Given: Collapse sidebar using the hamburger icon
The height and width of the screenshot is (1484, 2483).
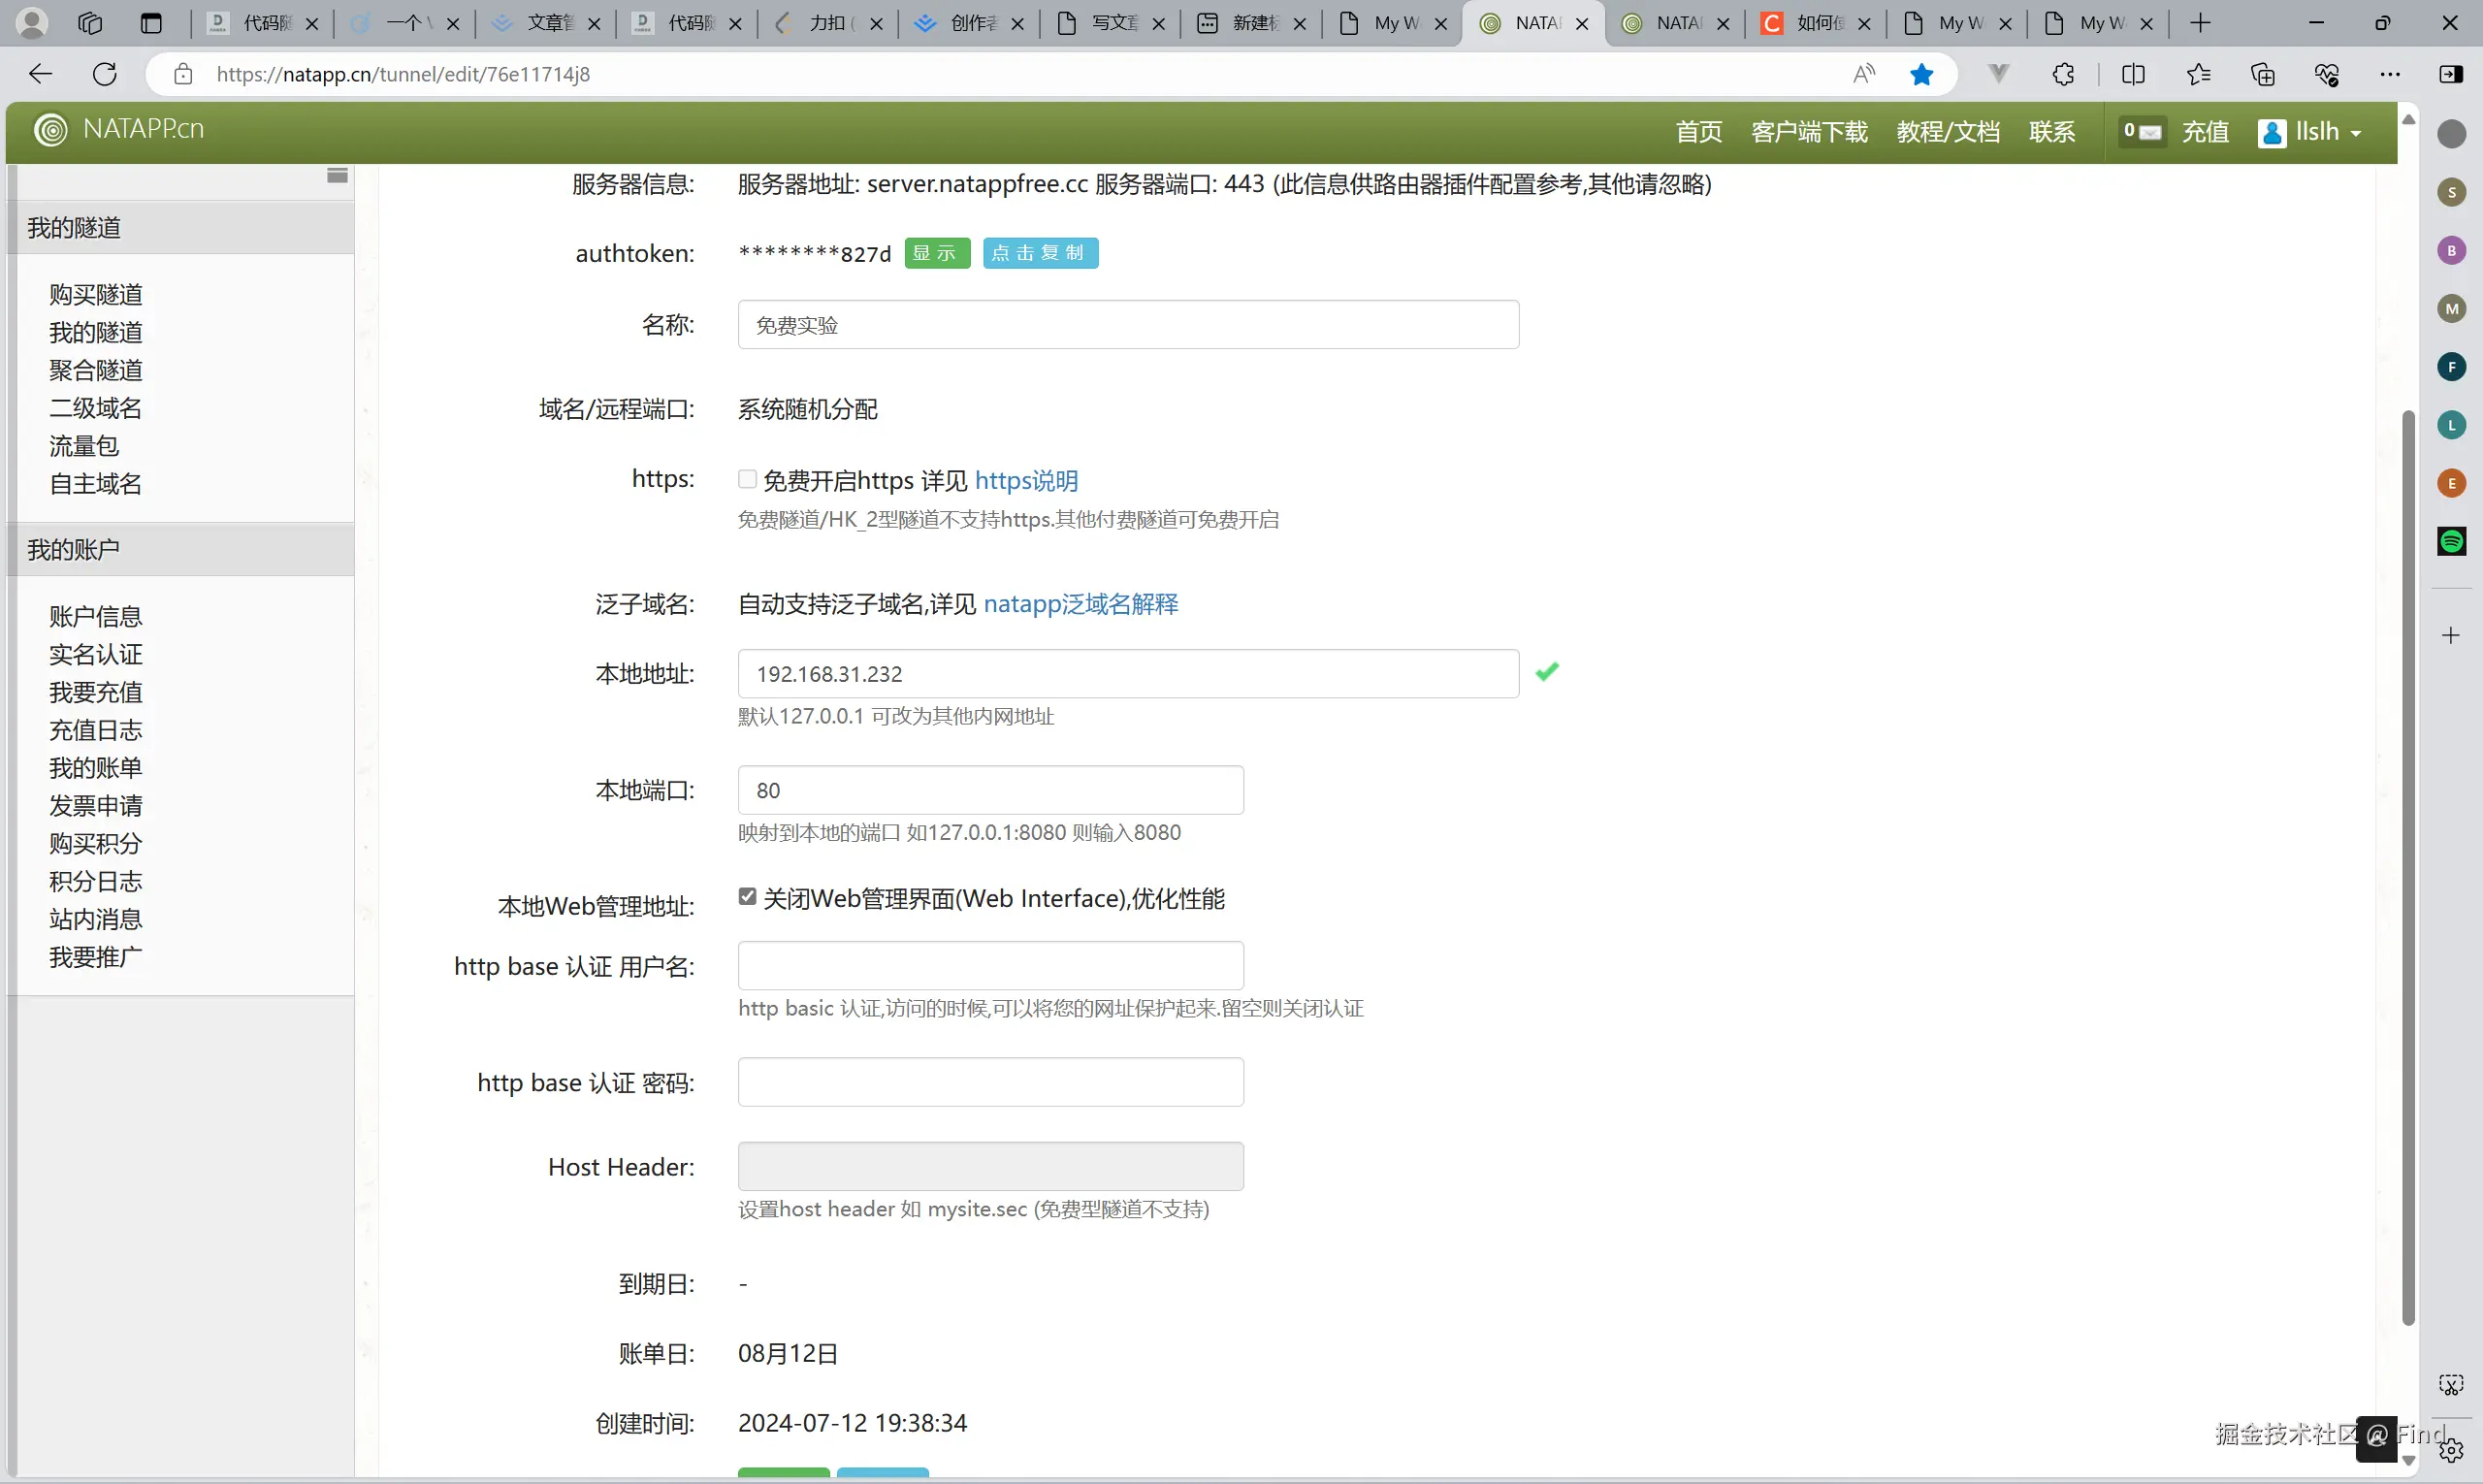Looking at the screenshot, I should [337, 176].
